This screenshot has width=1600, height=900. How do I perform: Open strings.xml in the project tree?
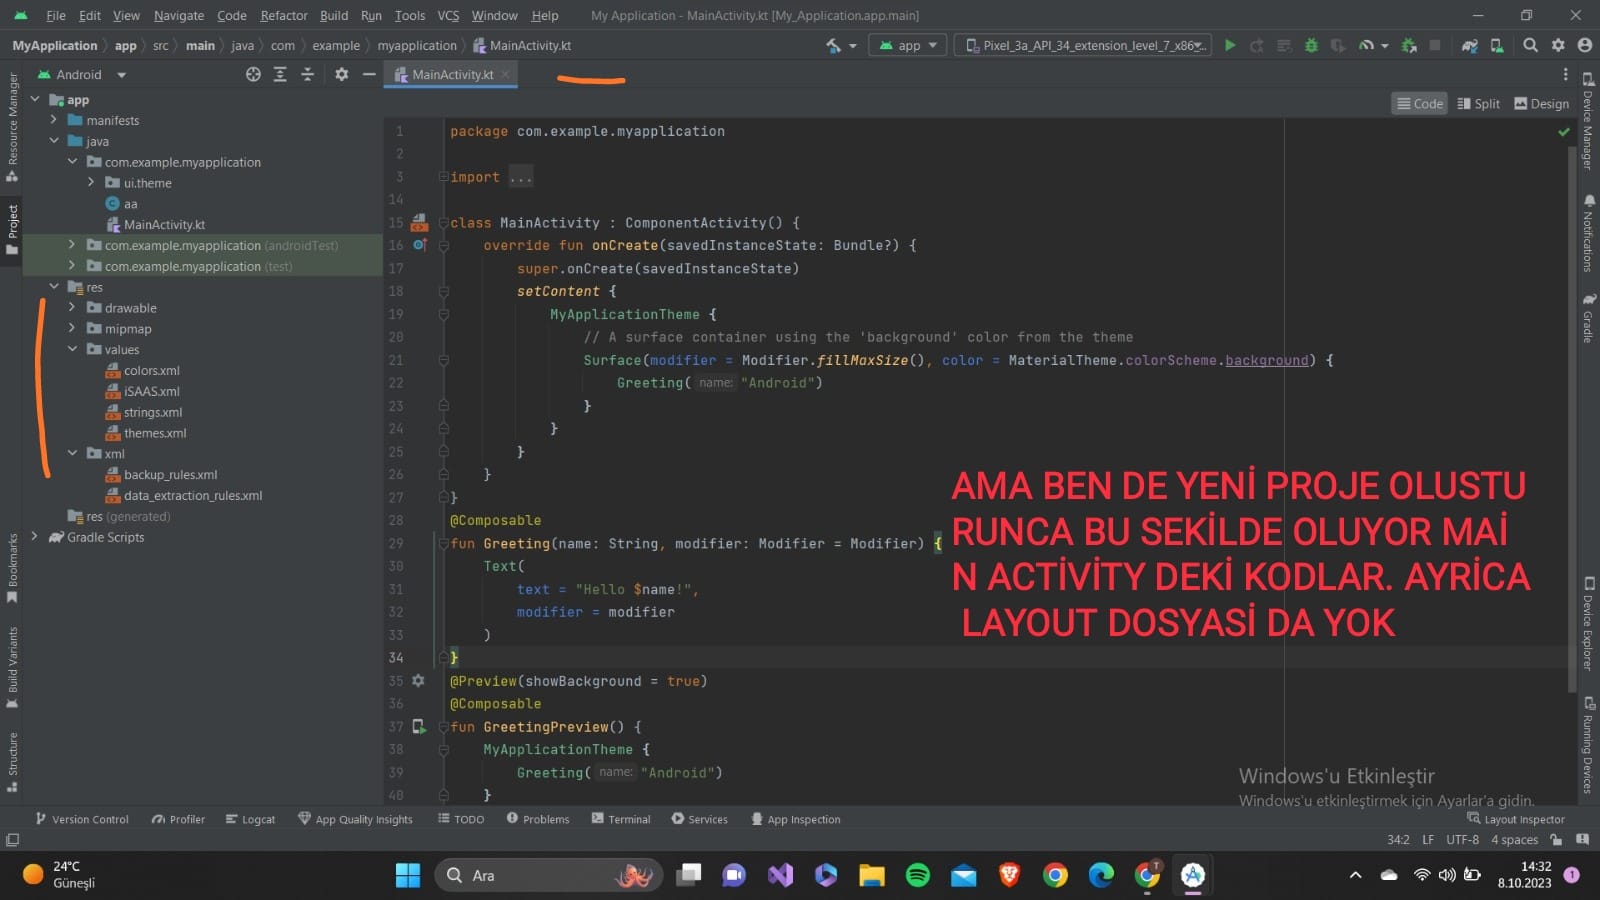[153, 412]
